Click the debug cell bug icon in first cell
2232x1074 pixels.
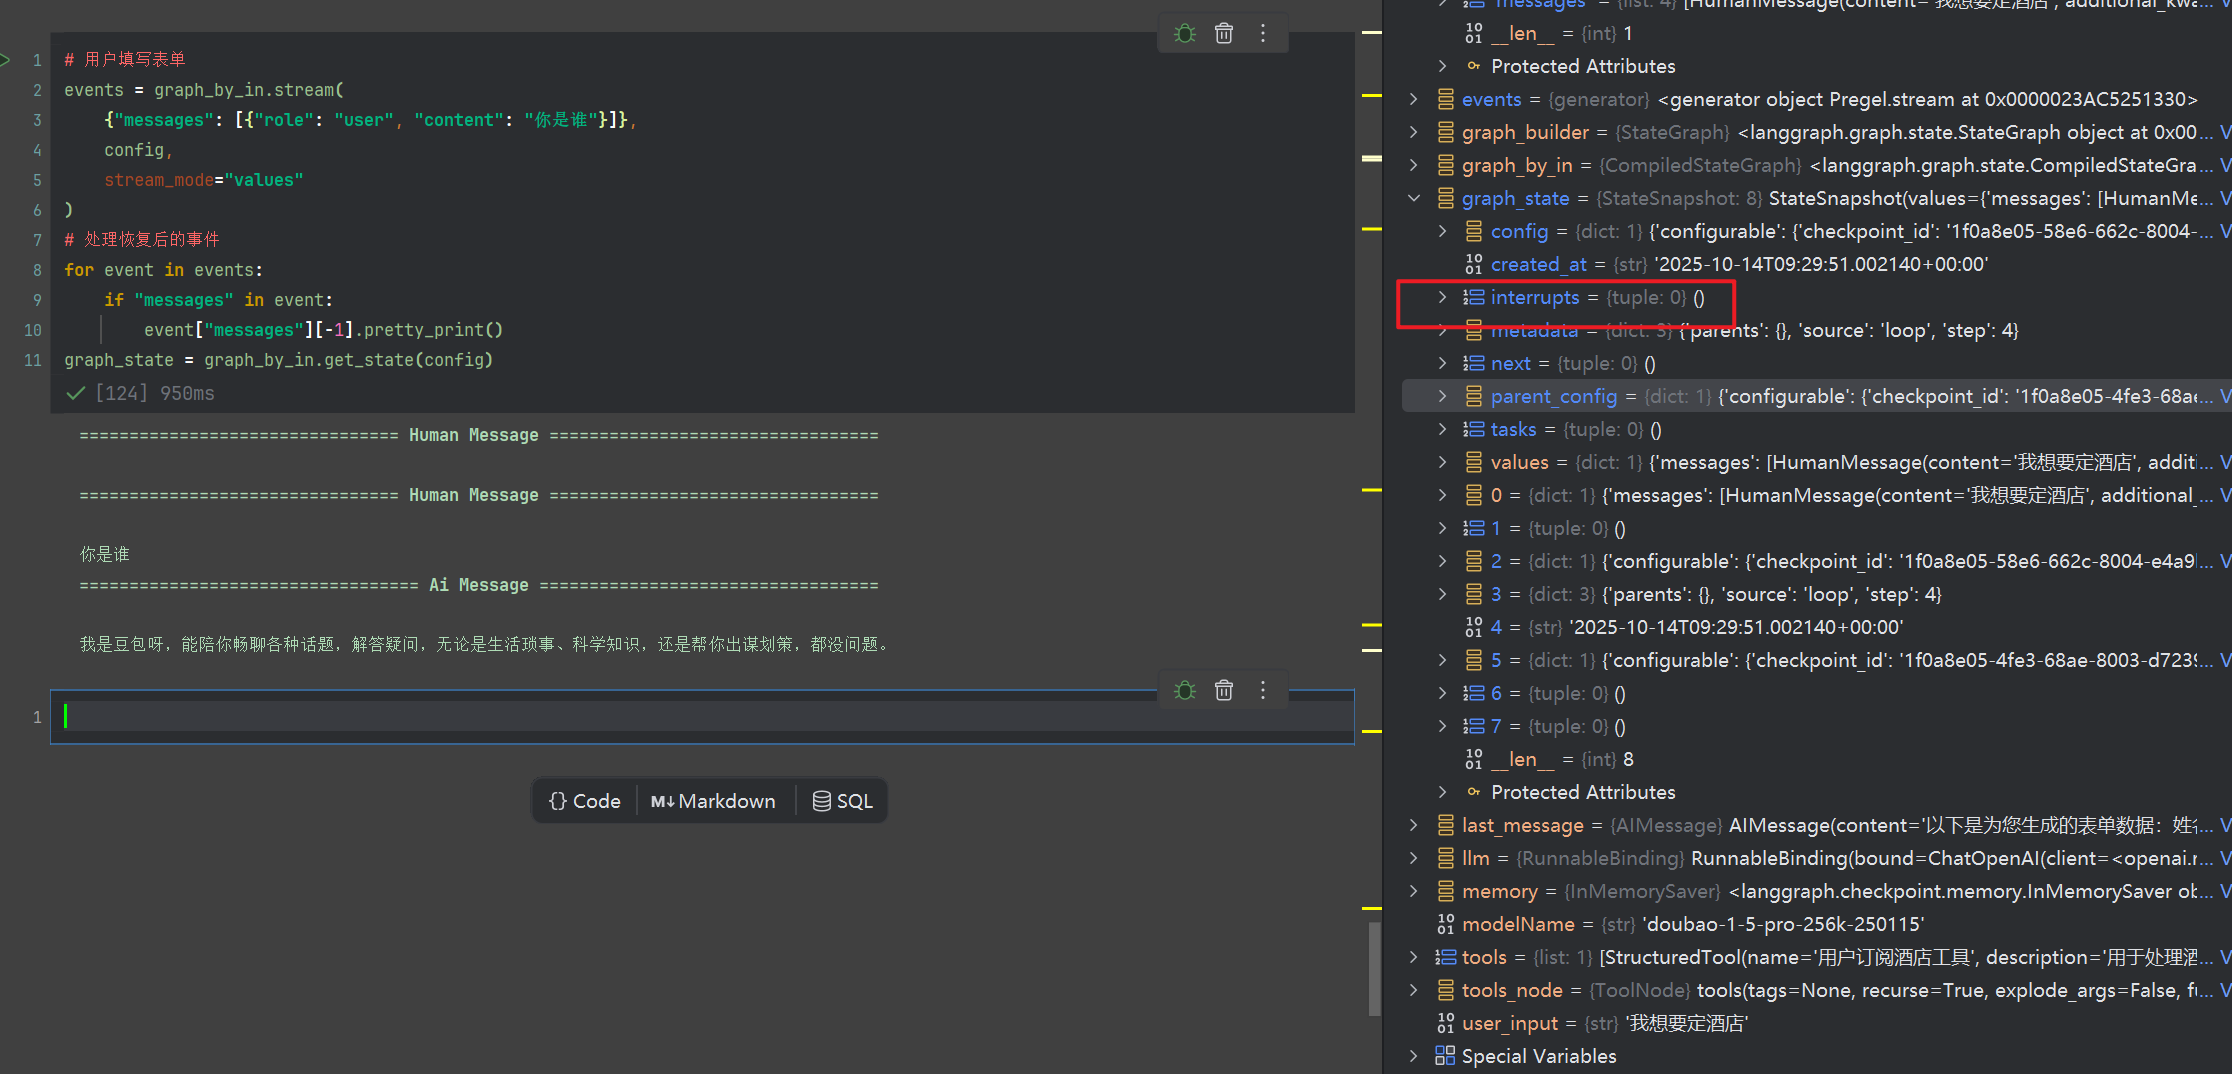point(1185,34)
